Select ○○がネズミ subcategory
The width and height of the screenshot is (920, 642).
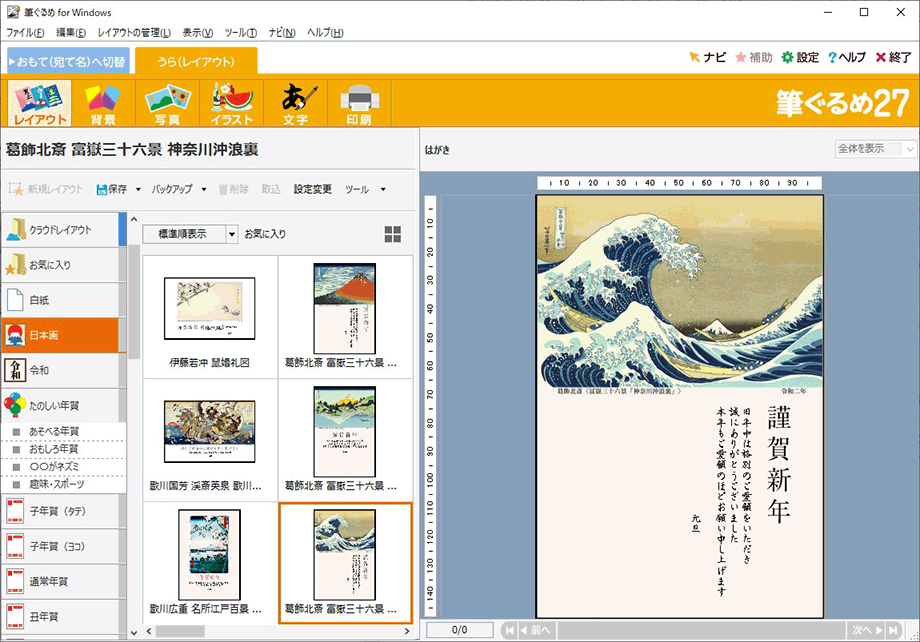tap(63, 467)
